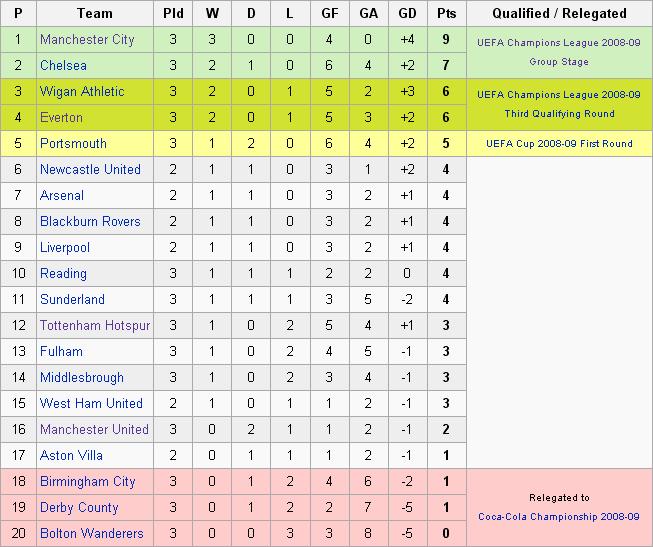
Task: Click the Pts column header
Action: [446, 13]
